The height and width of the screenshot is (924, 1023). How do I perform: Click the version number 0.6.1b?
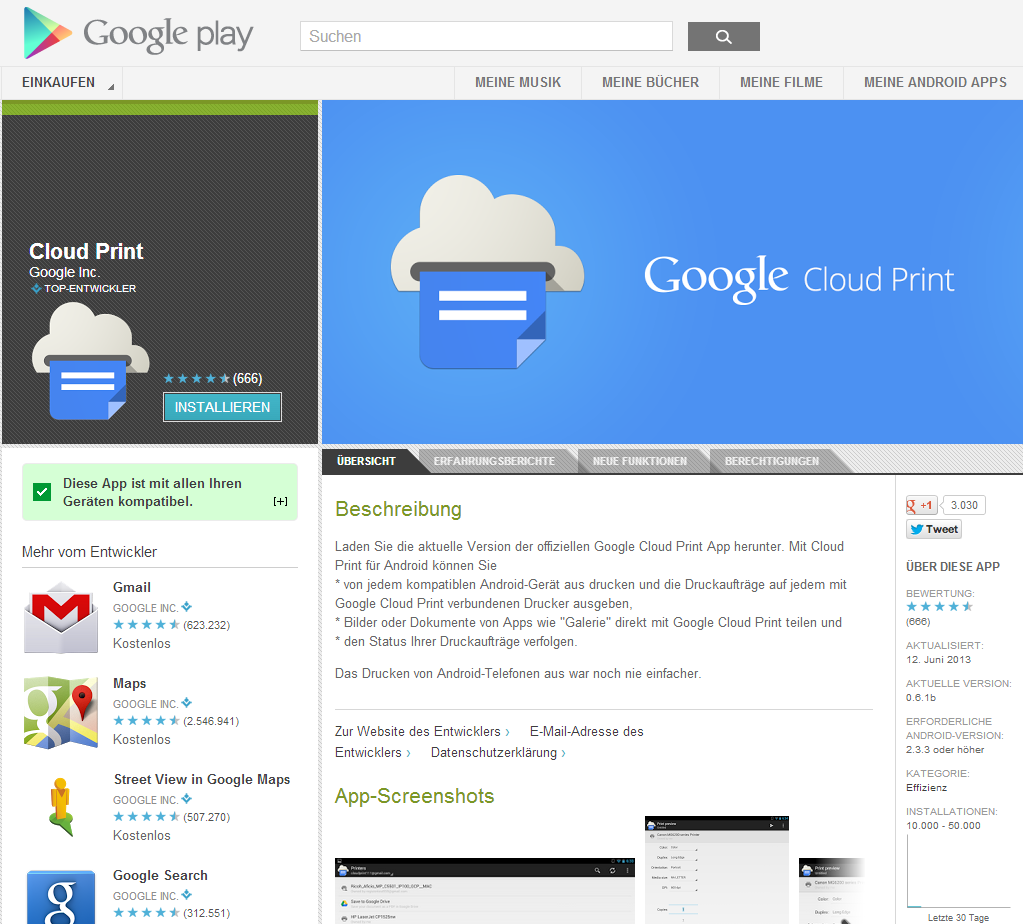[x=921, y=698]
